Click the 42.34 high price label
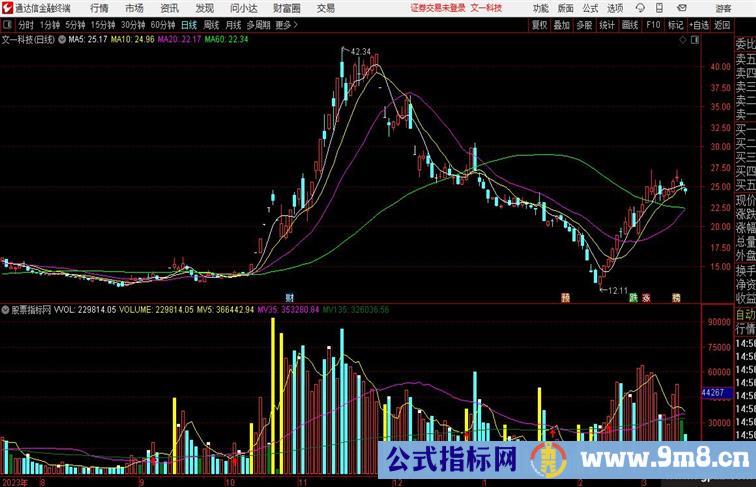756x487 pixels. [361, 52]
